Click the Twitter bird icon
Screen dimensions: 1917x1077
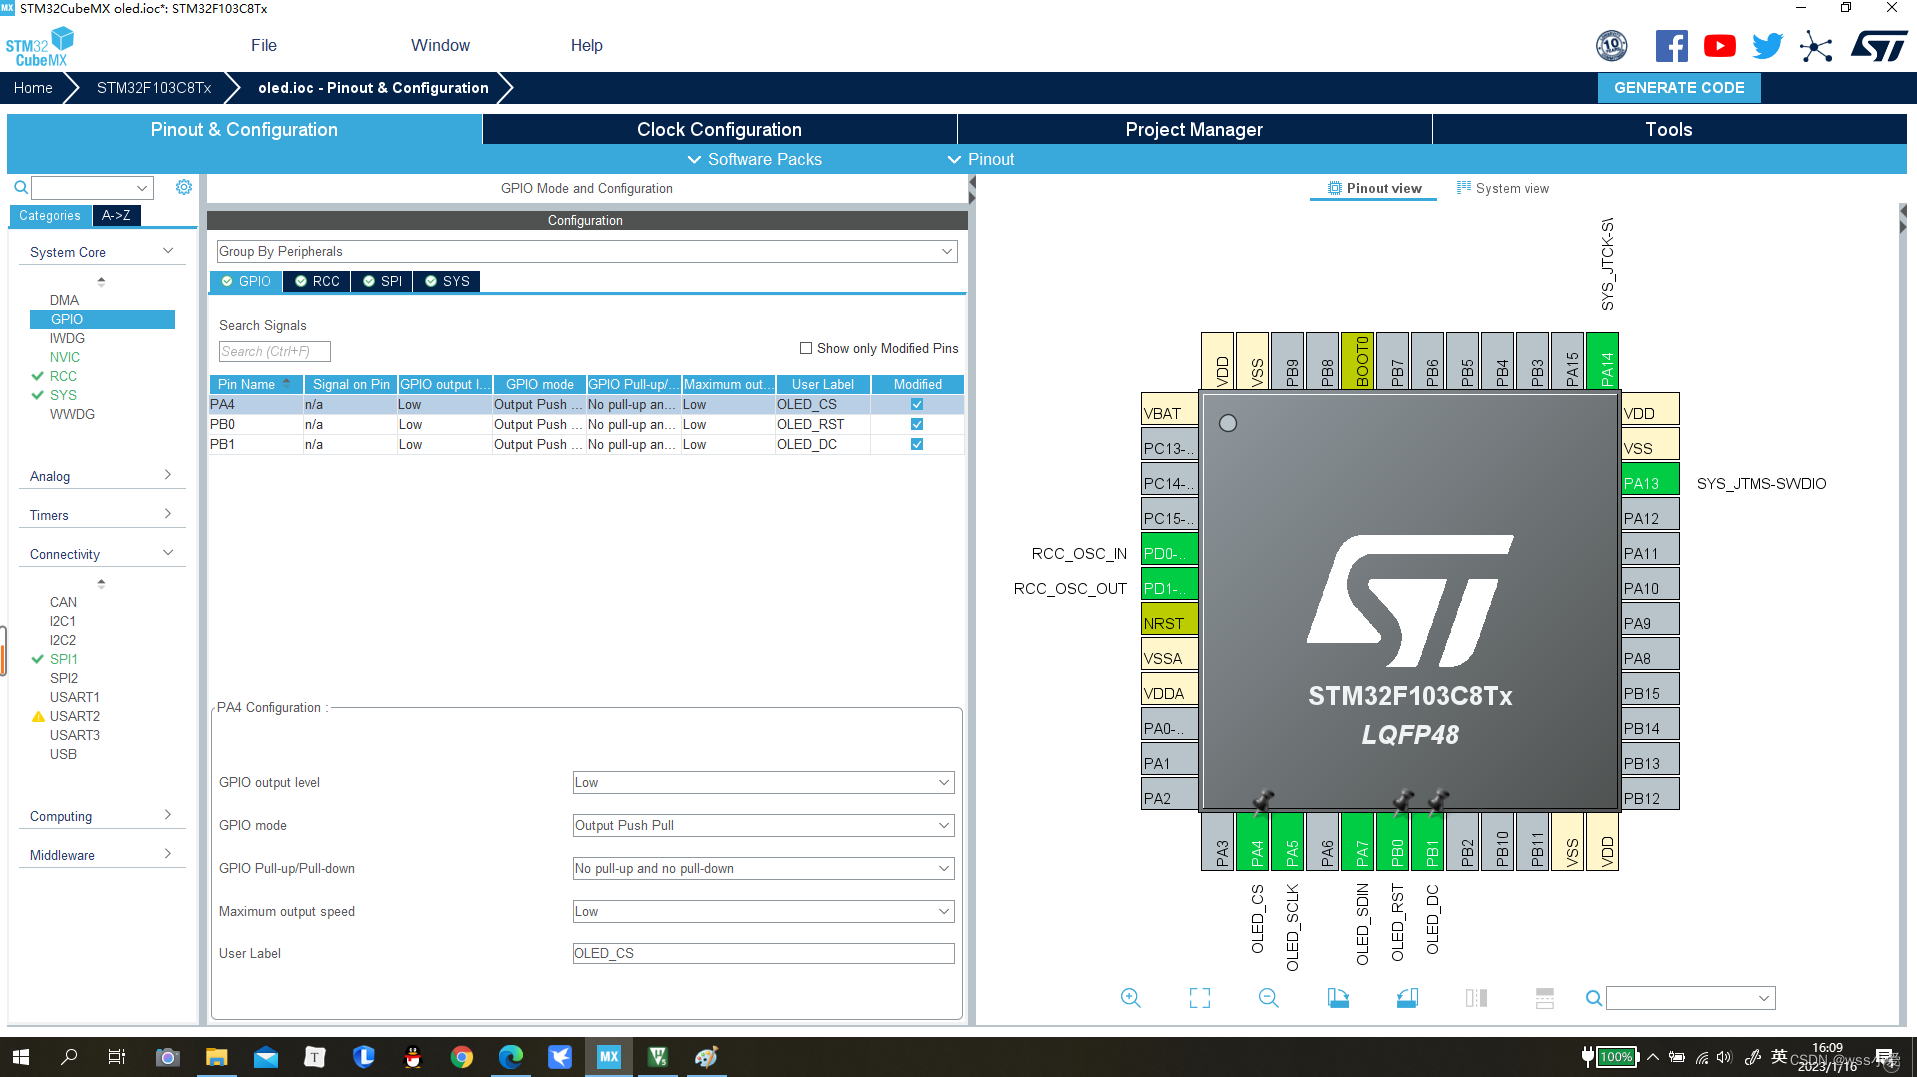(x=1767, y=45)
